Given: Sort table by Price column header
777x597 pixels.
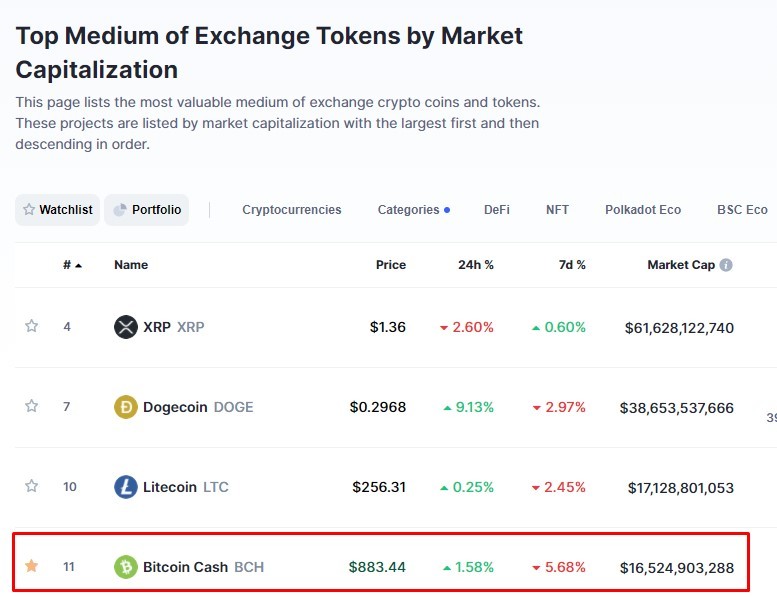Looking at the screenshot, I should click(390, 265).
